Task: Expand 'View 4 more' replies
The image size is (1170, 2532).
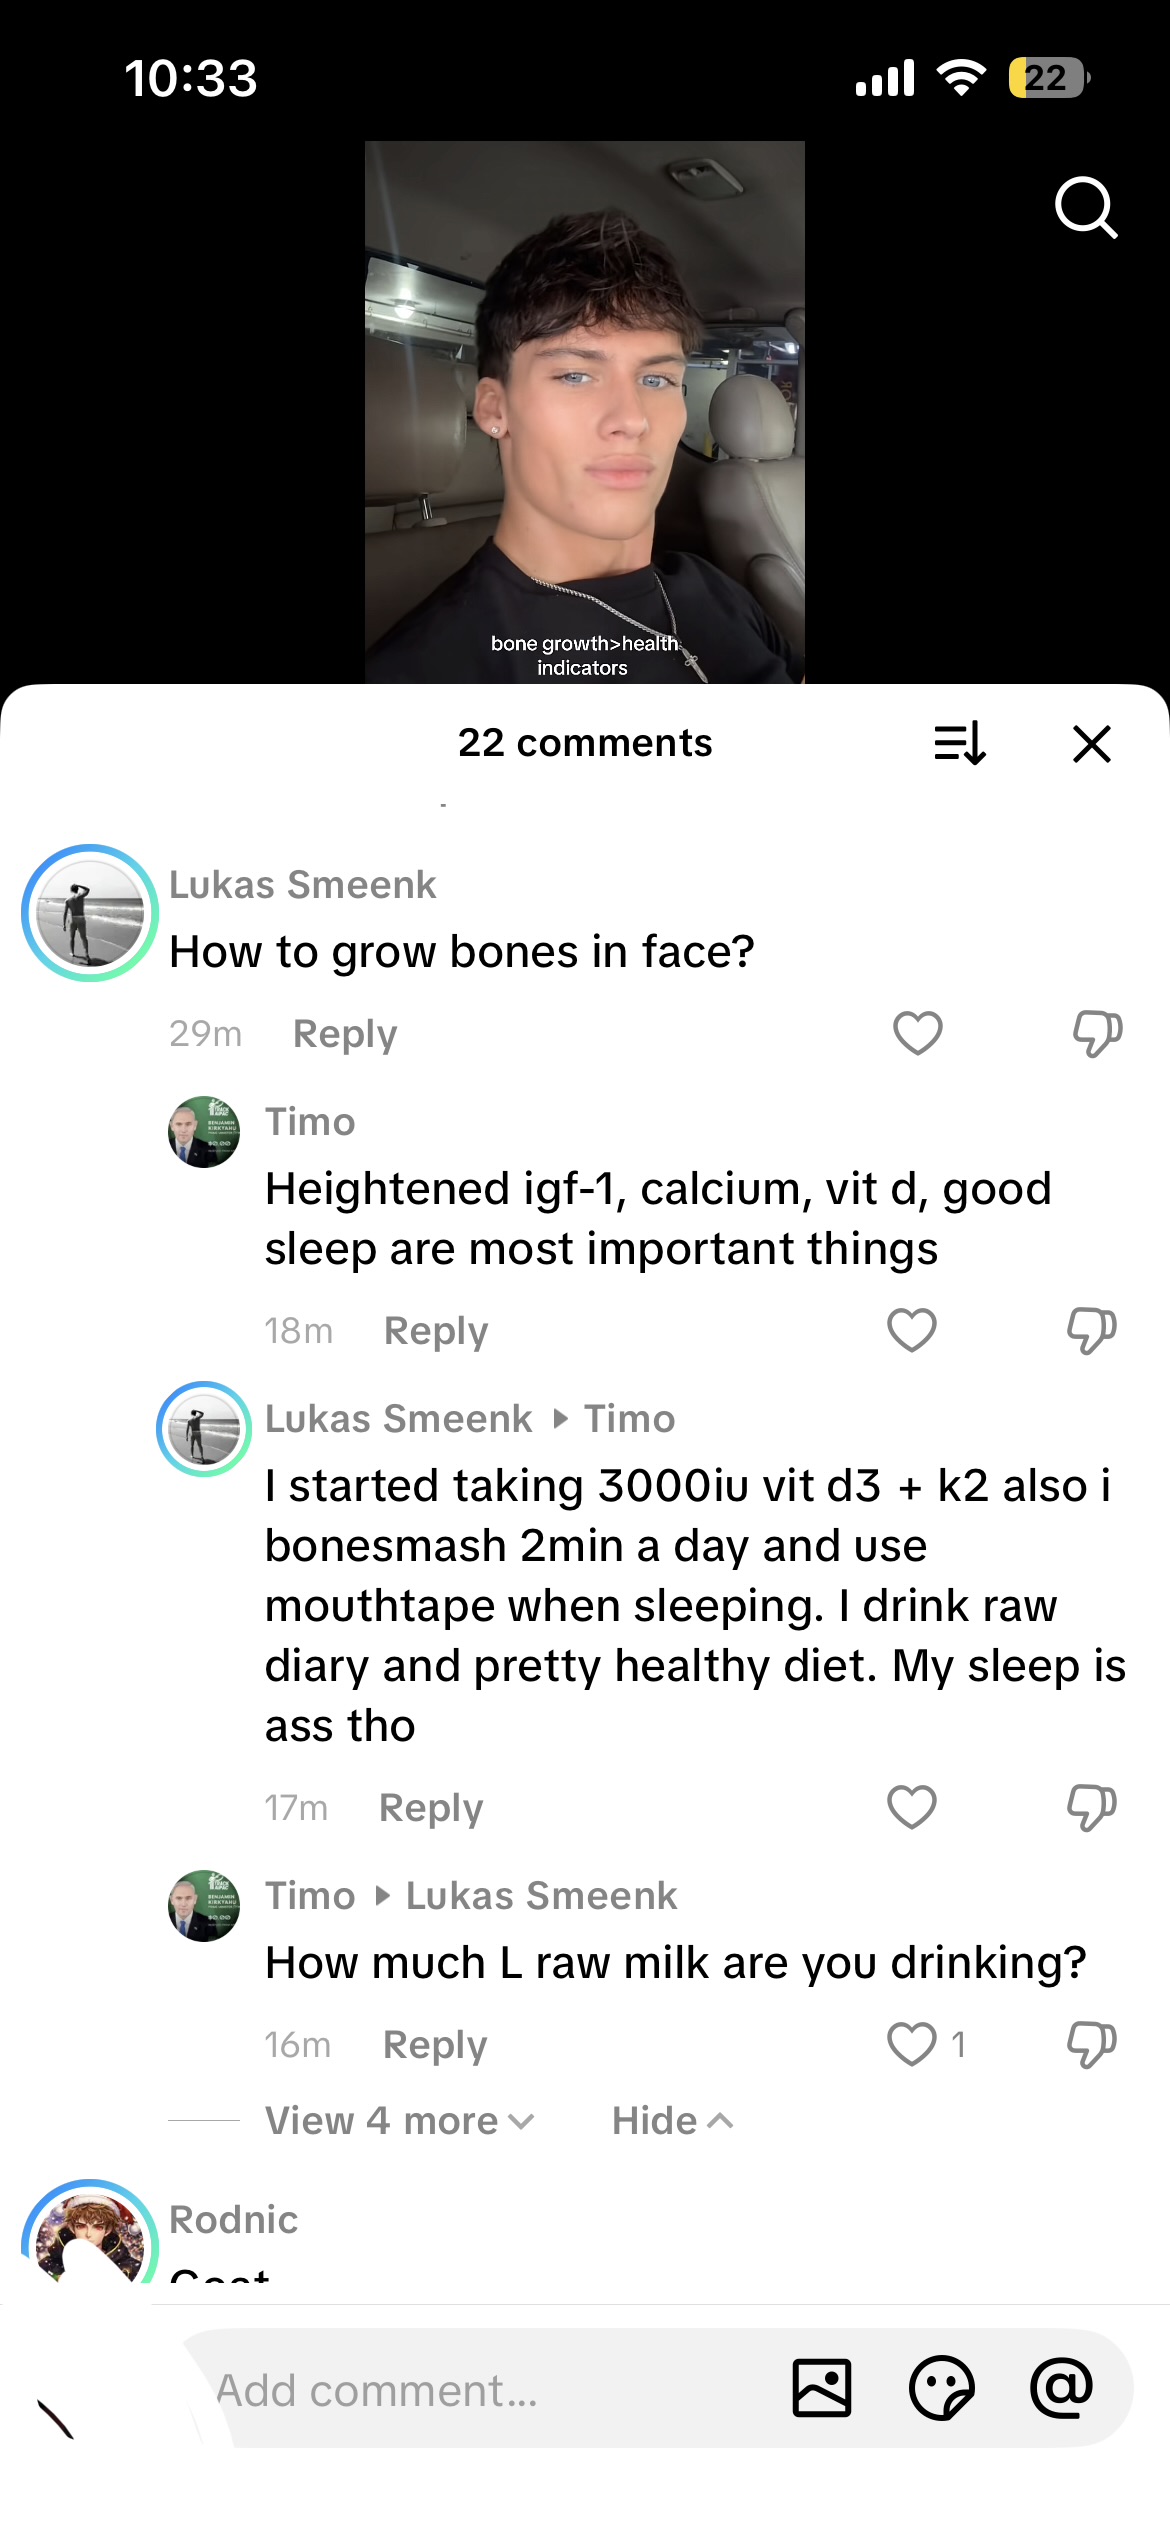Action: 399,2121
